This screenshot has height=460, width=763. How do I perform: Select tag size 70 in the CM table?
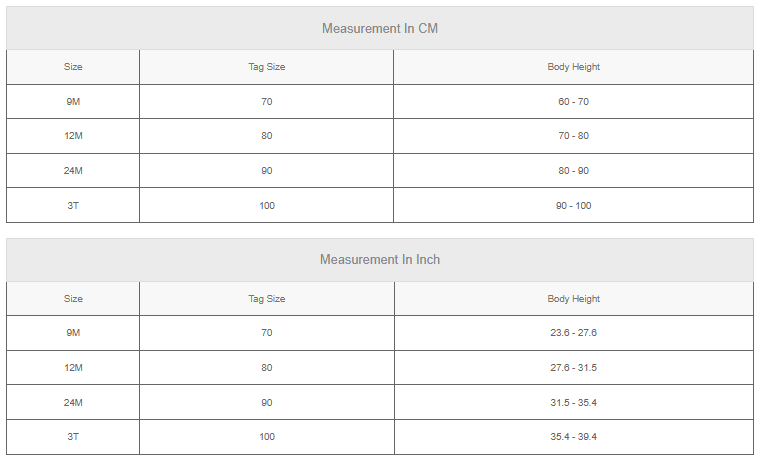click(267, 102)
